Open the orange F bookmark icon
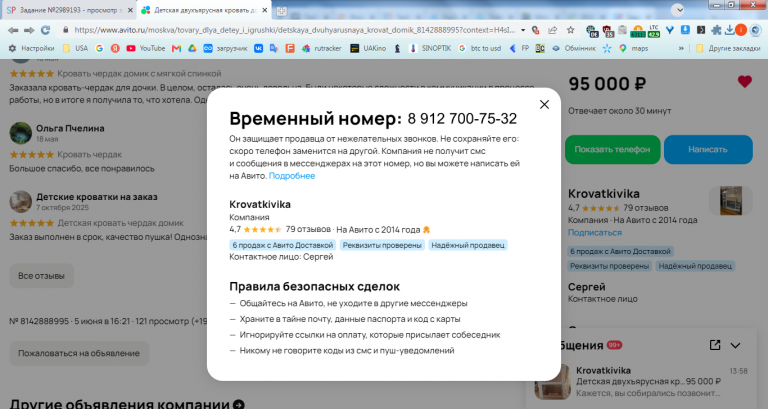 coord(290,48)
